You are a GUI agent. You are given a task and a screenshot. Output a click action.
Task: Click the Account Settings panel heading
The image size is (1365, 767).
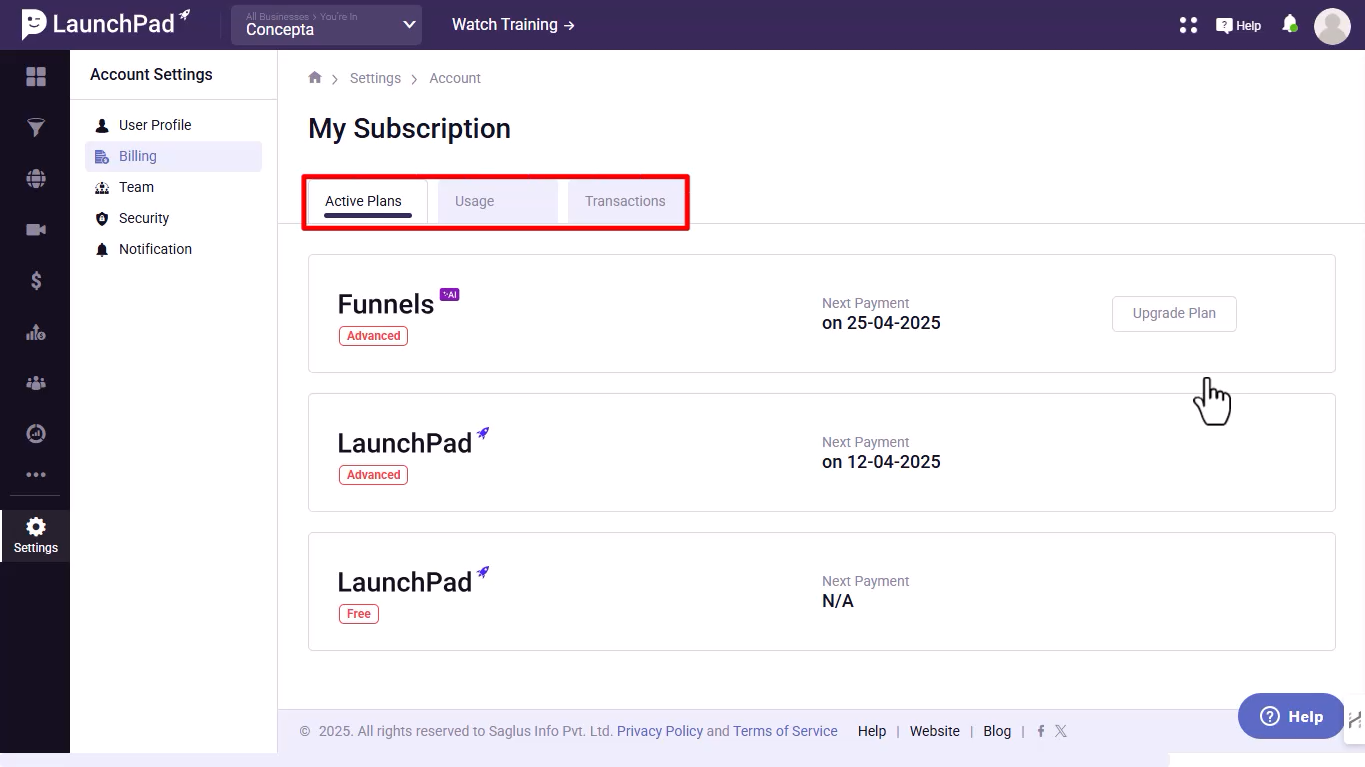pyautogui.click(x=151, y=74)
